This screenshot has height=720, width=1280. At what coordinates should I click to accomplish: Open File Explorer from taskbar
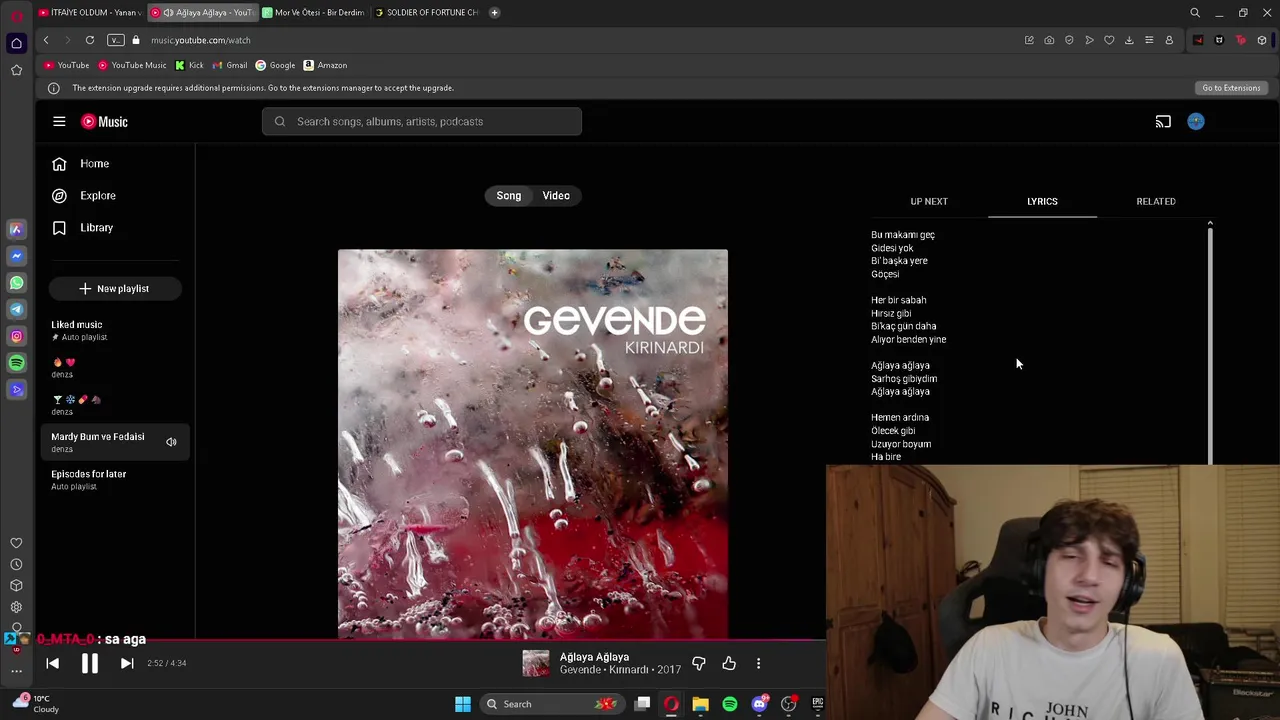pyautogui.click(x=700, y=704)
